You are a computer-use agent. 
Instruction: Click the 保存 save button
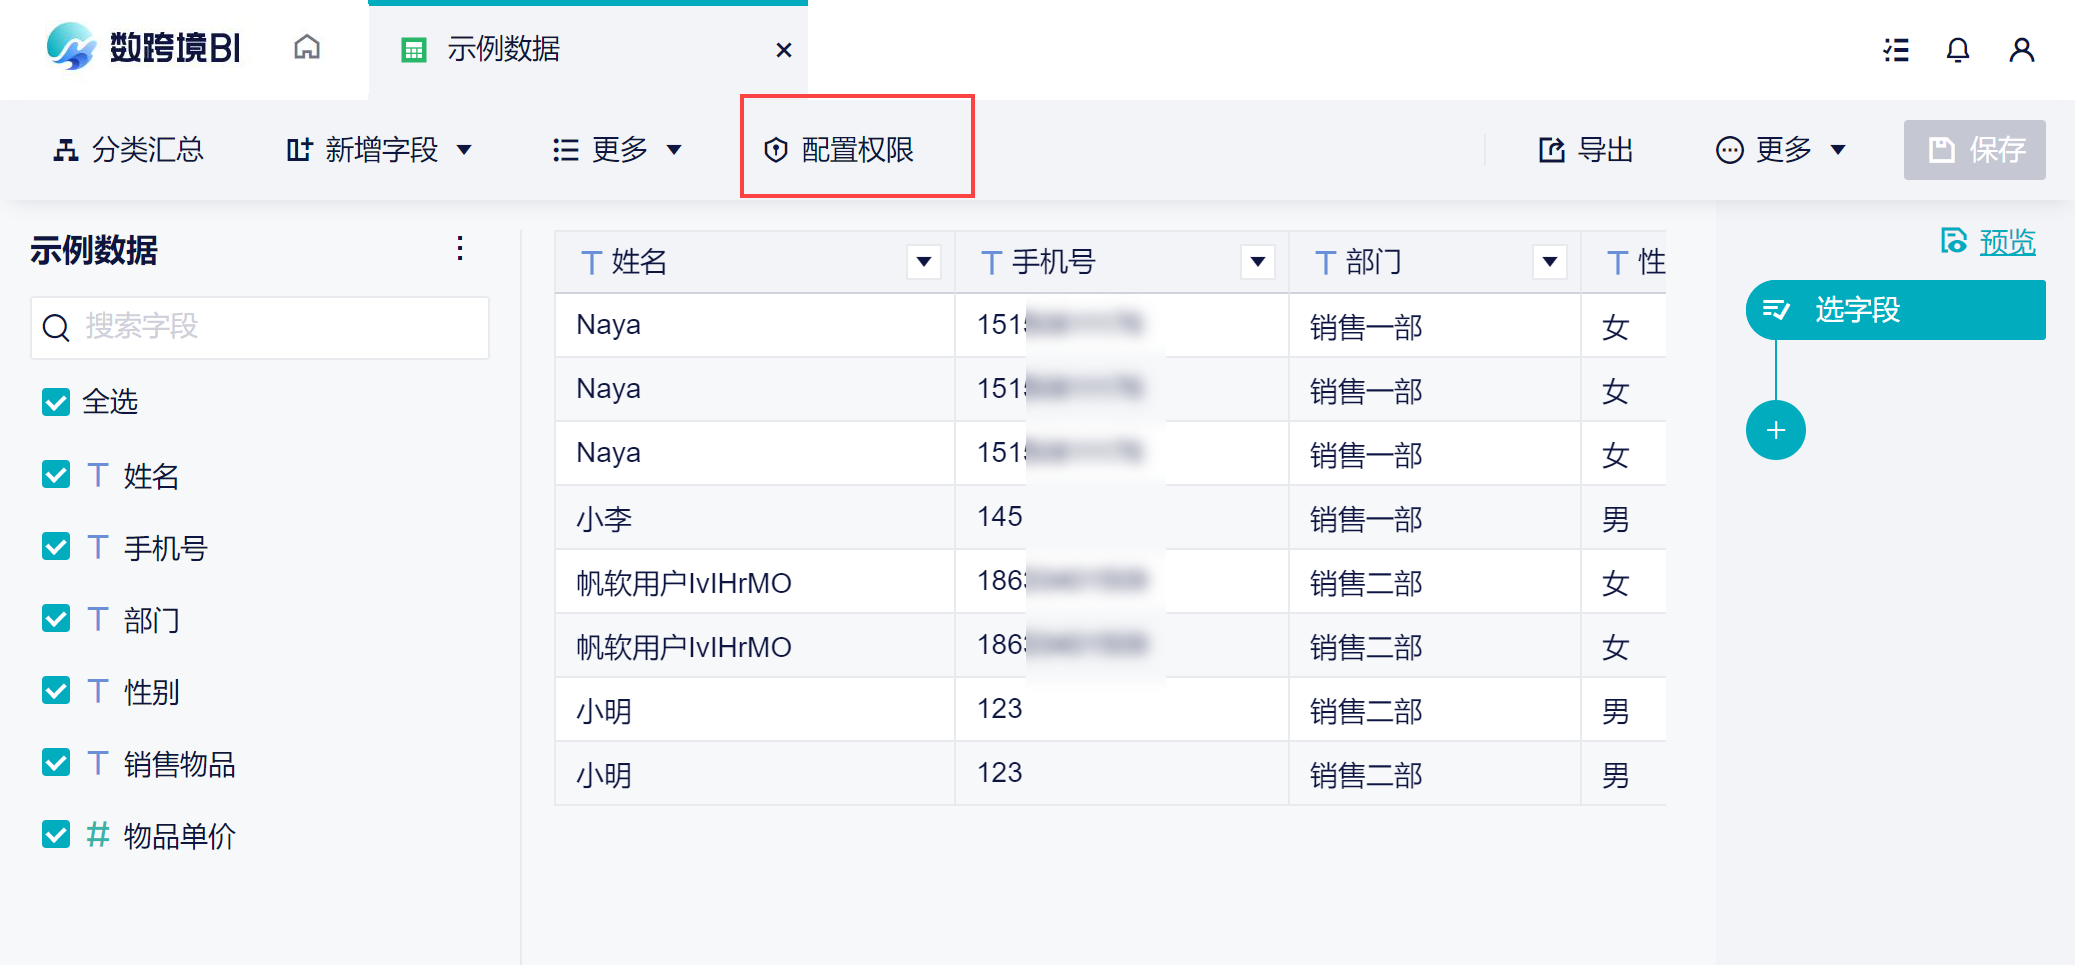point(1974,150)
